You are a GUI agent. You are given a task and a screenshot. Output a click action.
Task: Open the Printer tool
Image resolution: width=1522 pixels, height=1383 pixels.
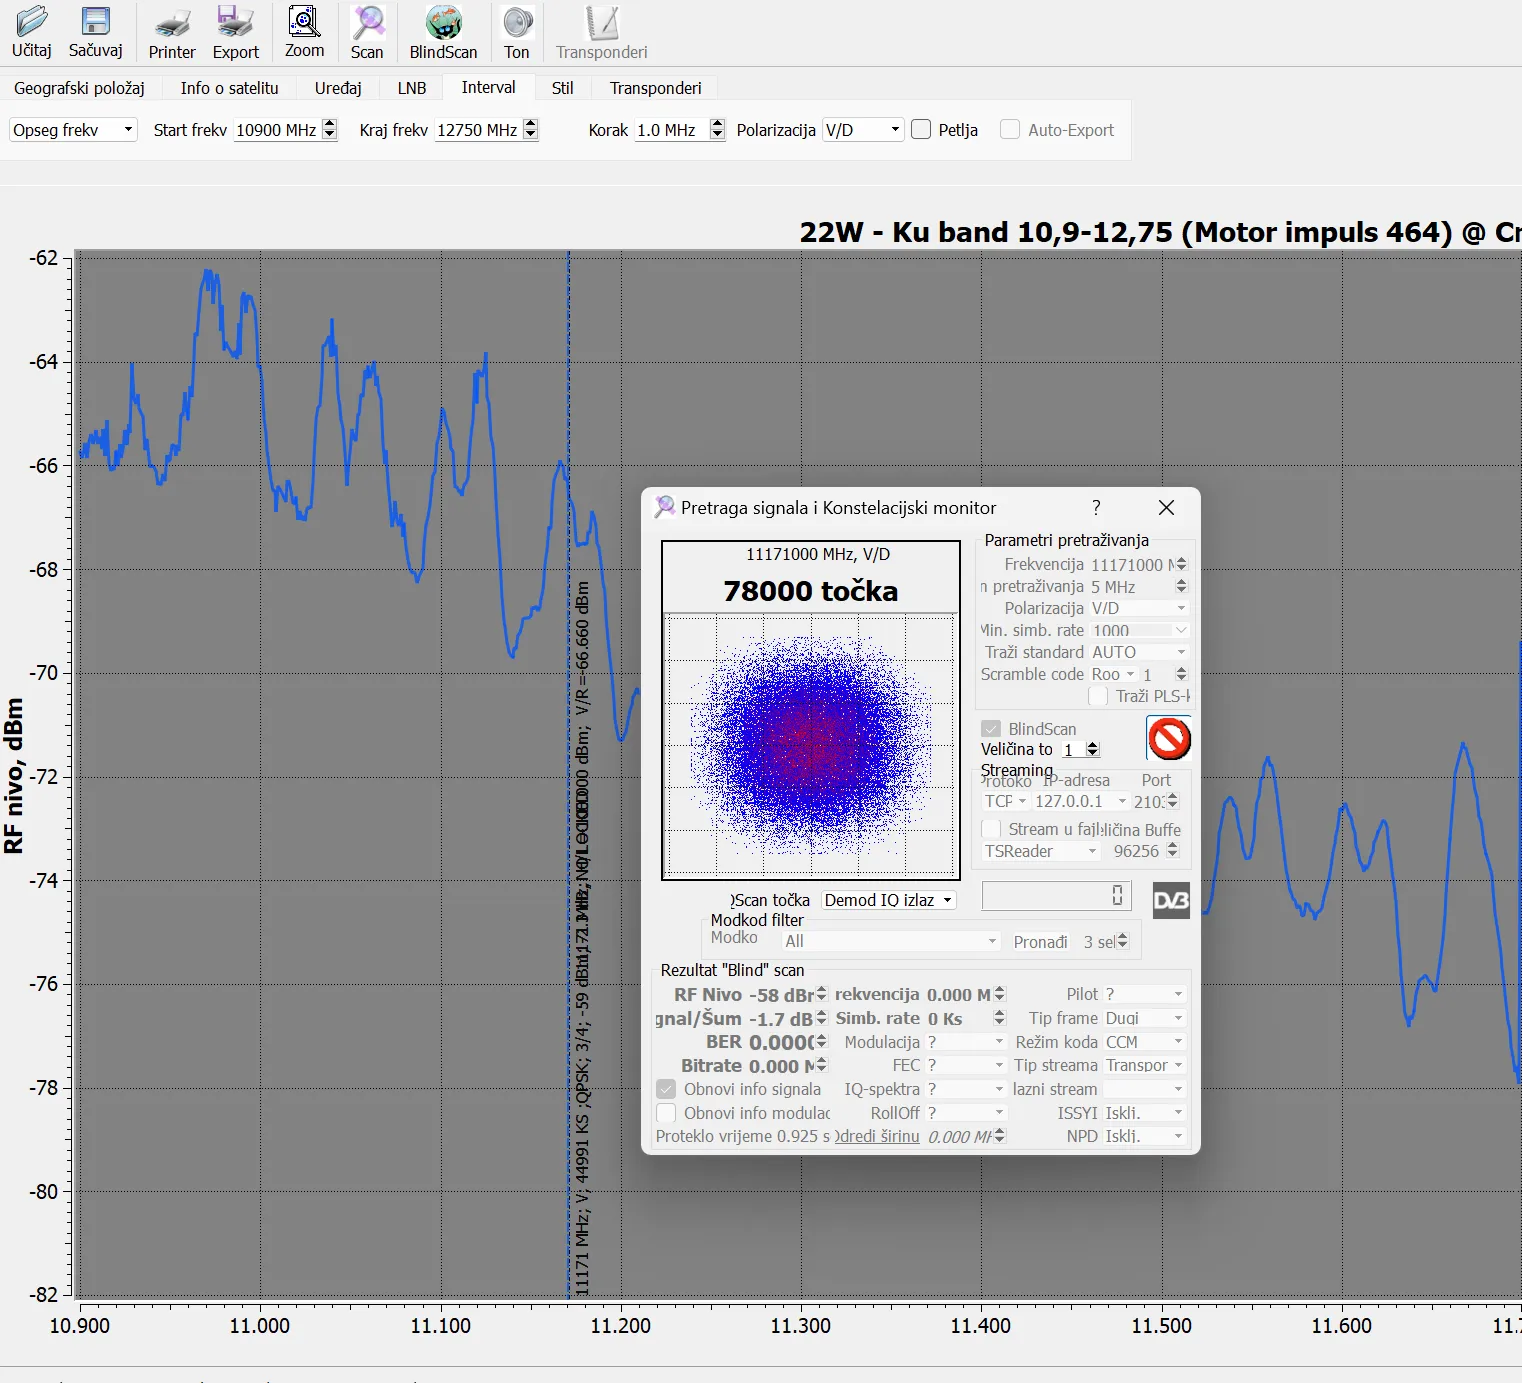(172, 23)
